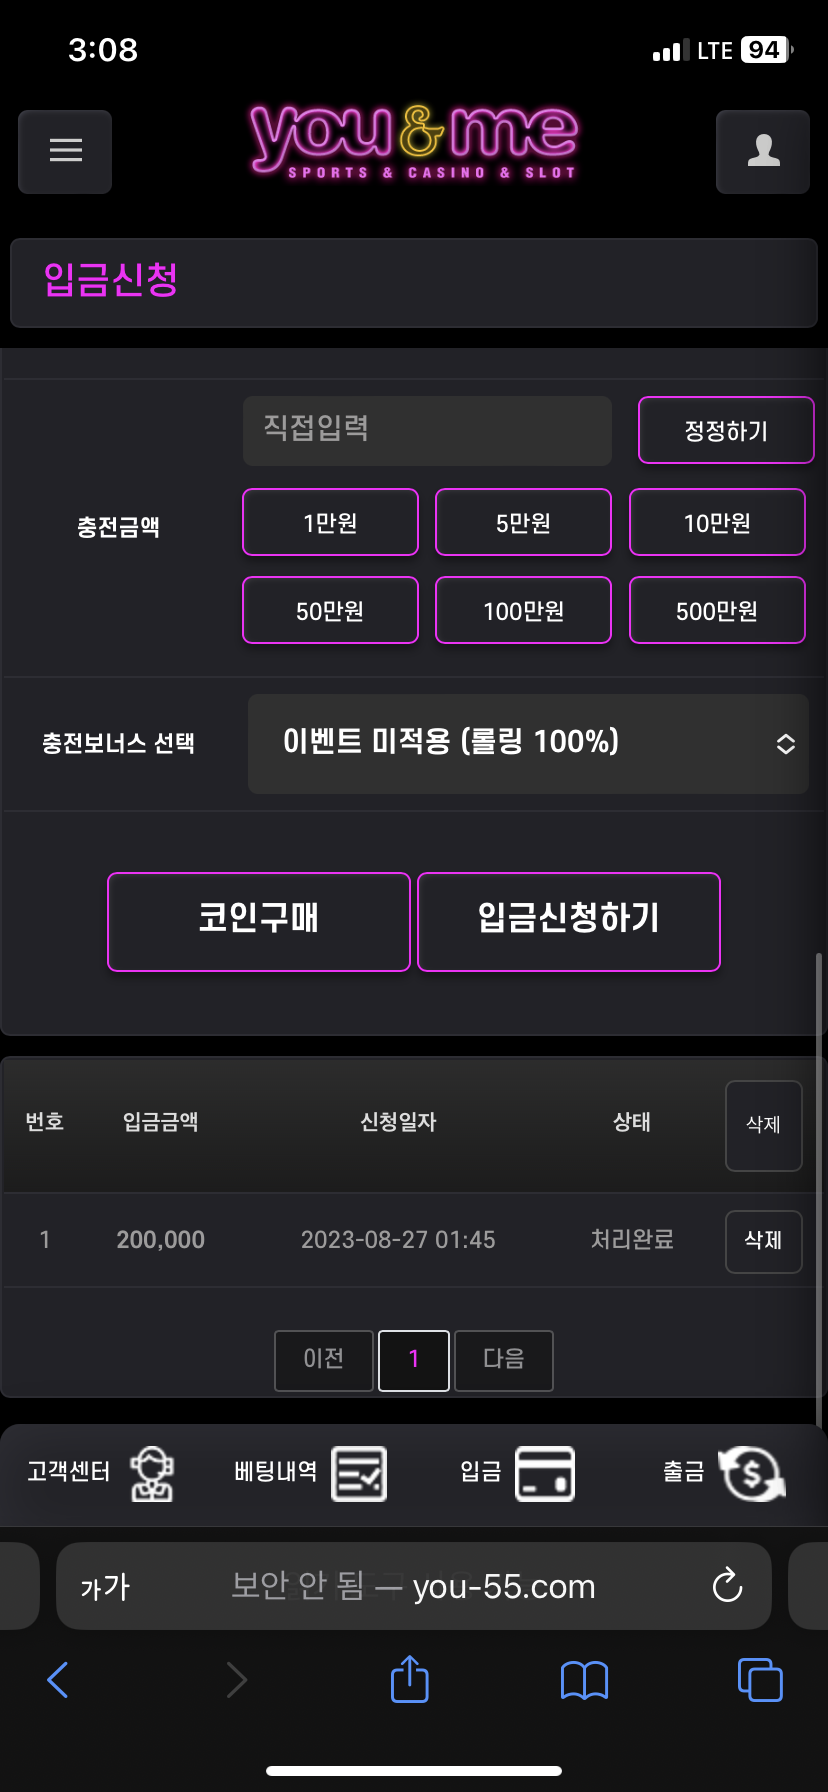Open 가가 text size menu
828x1792 pixels.
(105, 1587)
